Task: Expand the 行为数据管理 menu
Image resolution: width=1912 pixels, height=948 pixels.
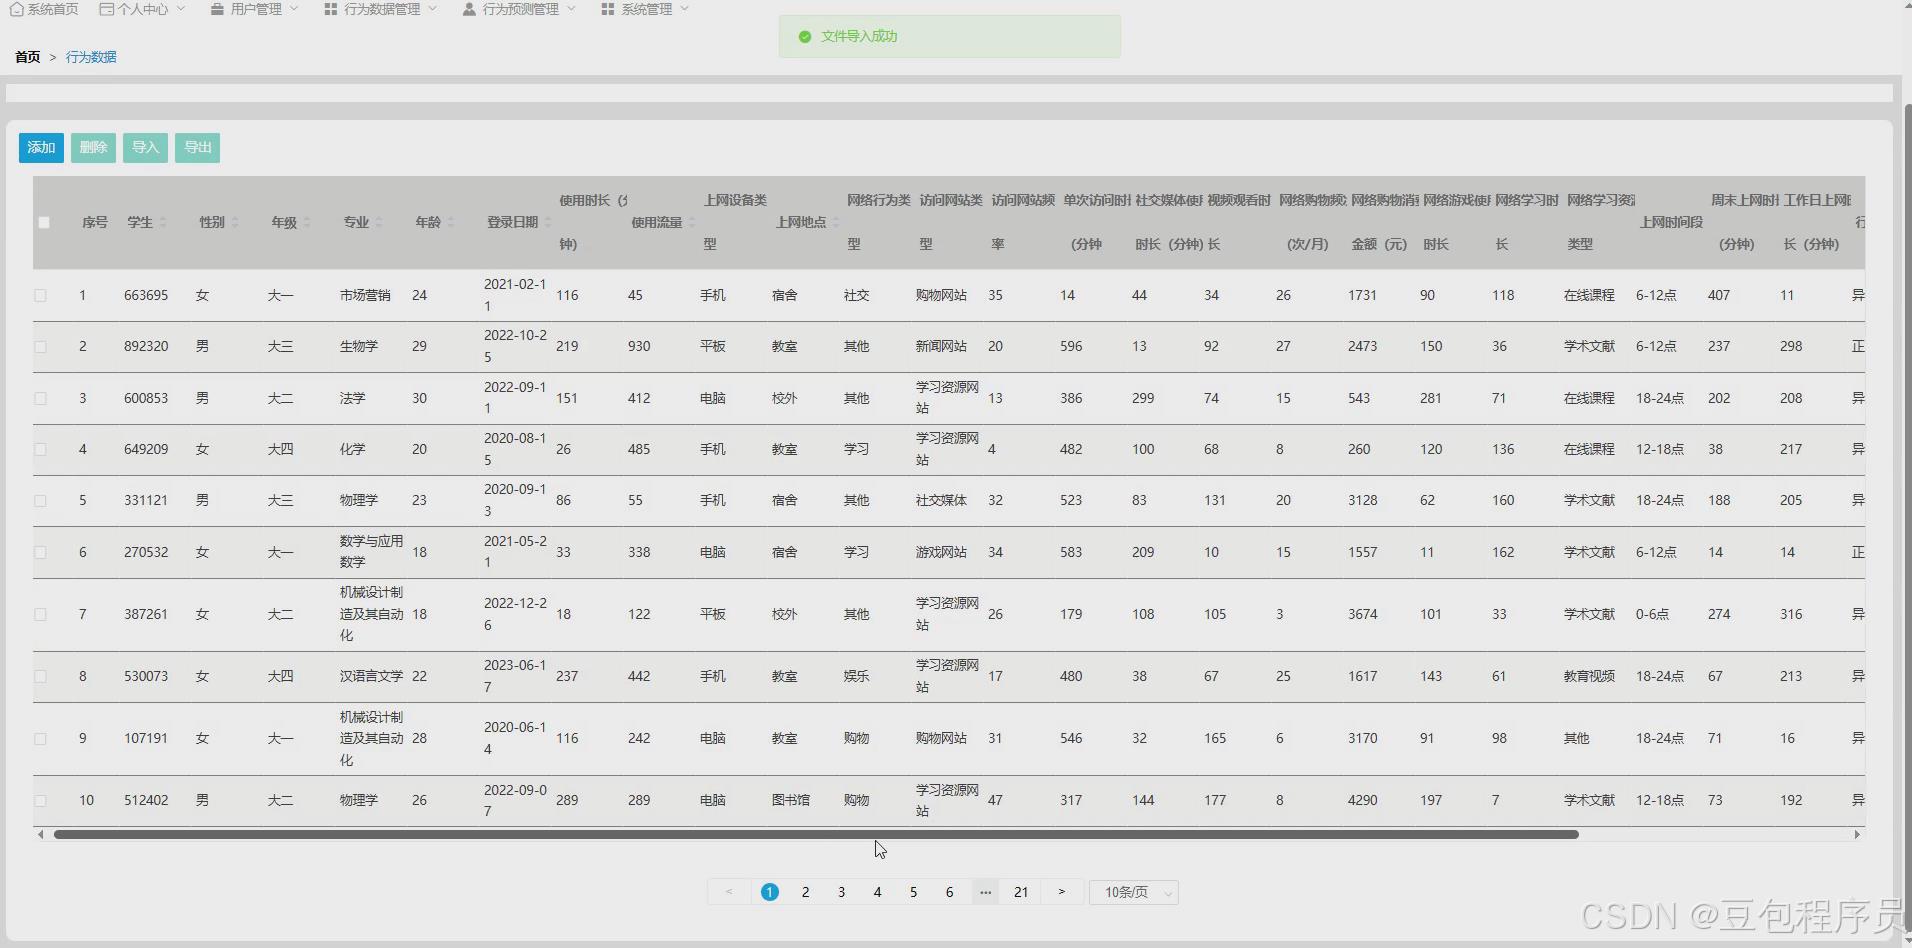Action: [380, 9]
